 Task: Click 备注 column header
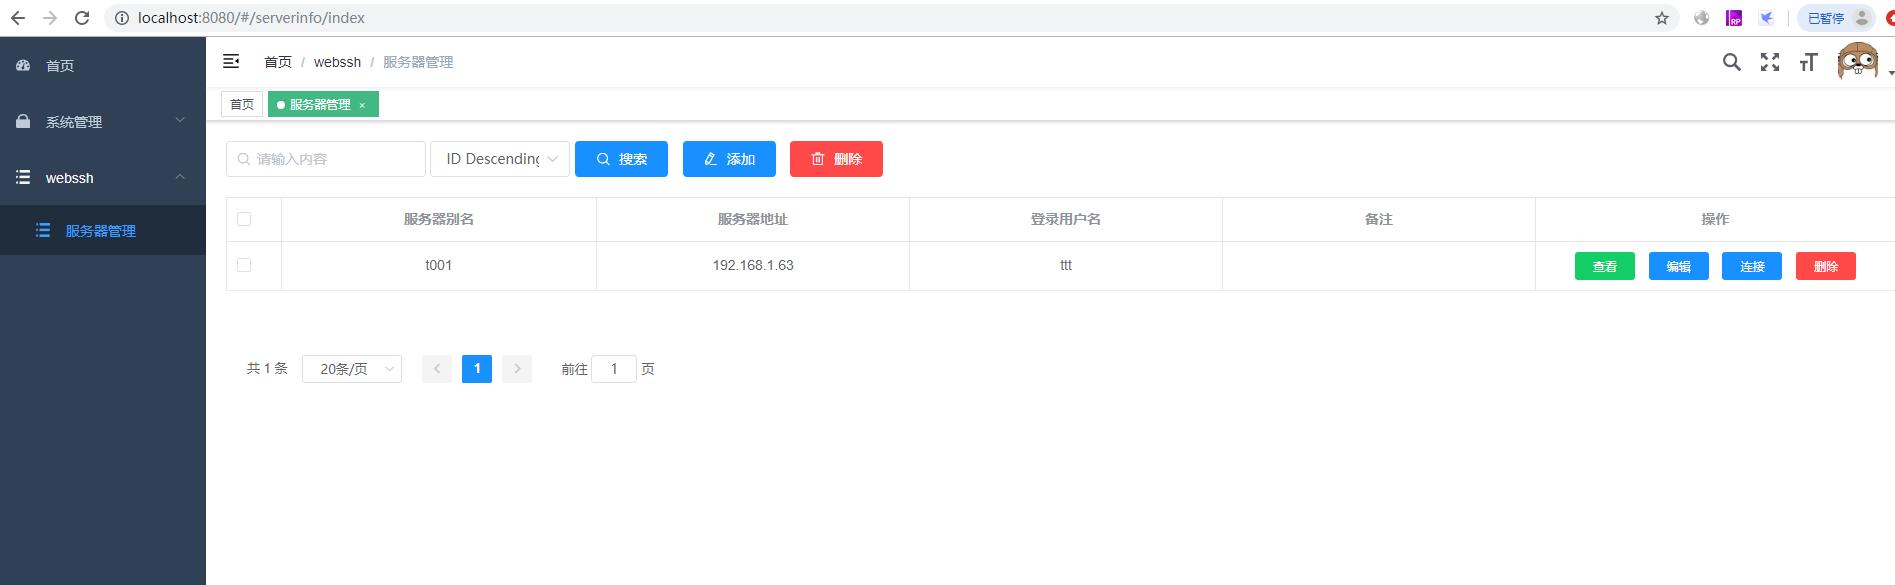[1379, 219]
